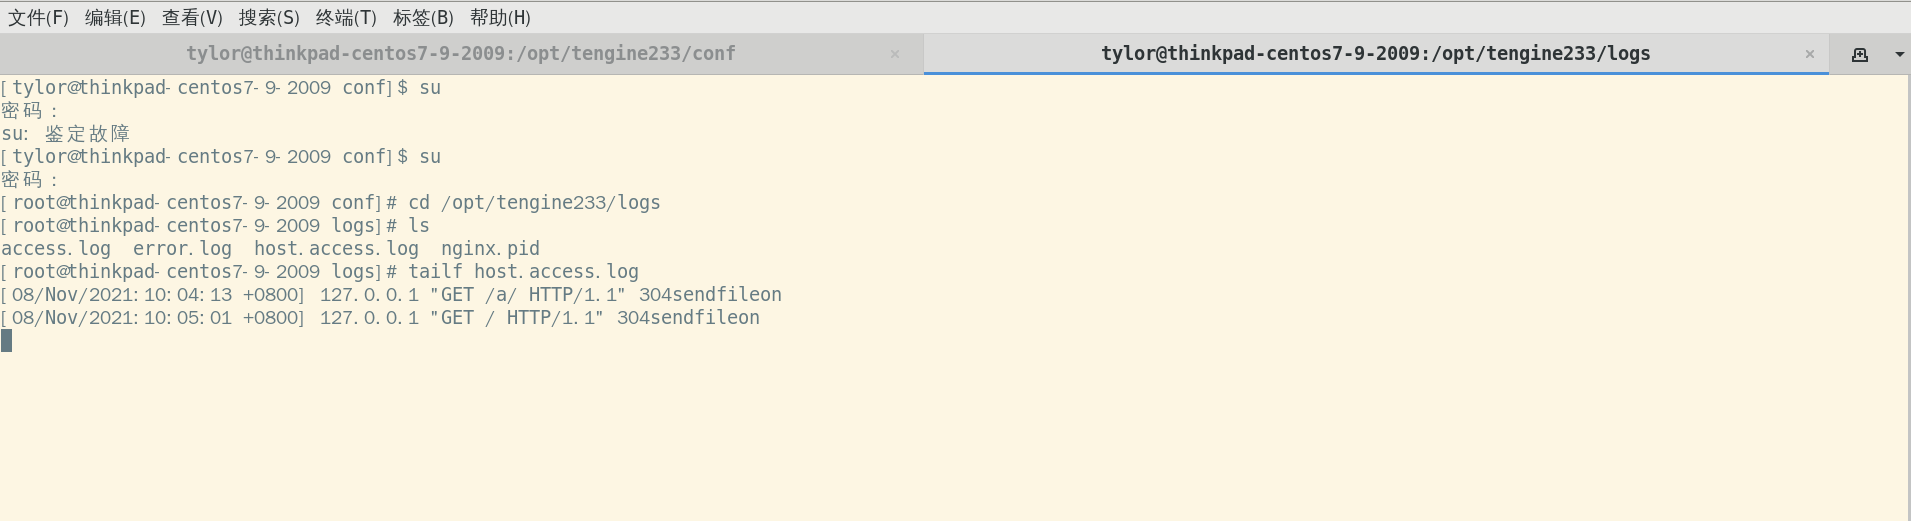Click the vertical scrollbar on right edge
Image resolution: width=1911 pixels, height=521 pixels.
[1907, 298]
